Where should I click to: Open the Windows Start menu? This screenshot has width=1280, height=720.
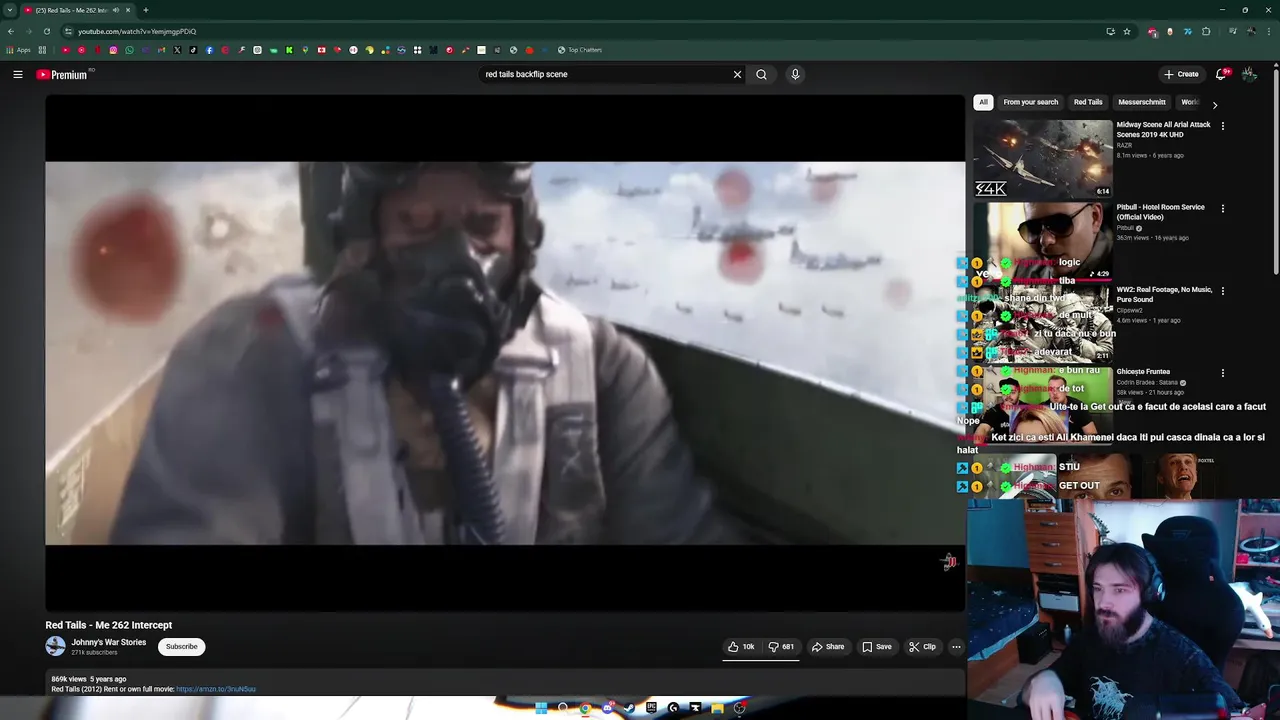point(541,708)
